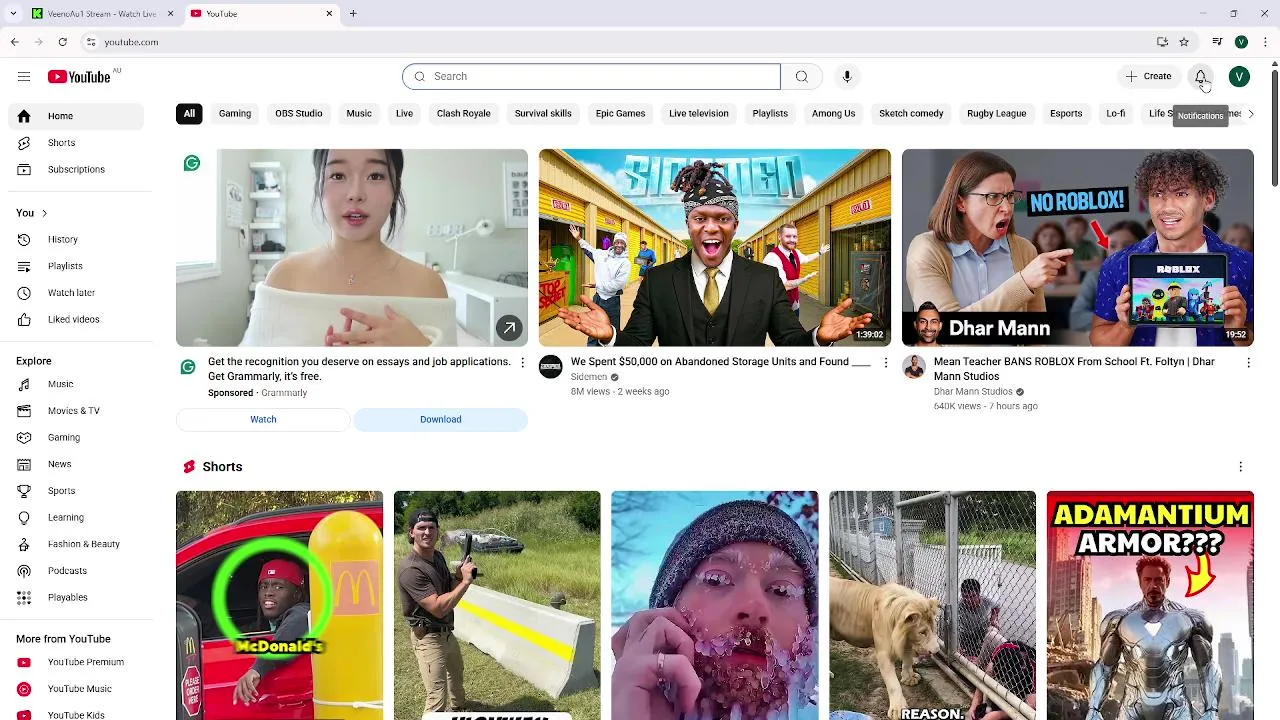Select the Epic Games chip
Image resolution: width=1280 pixels, height=720 pixels.
pos(620,114)
